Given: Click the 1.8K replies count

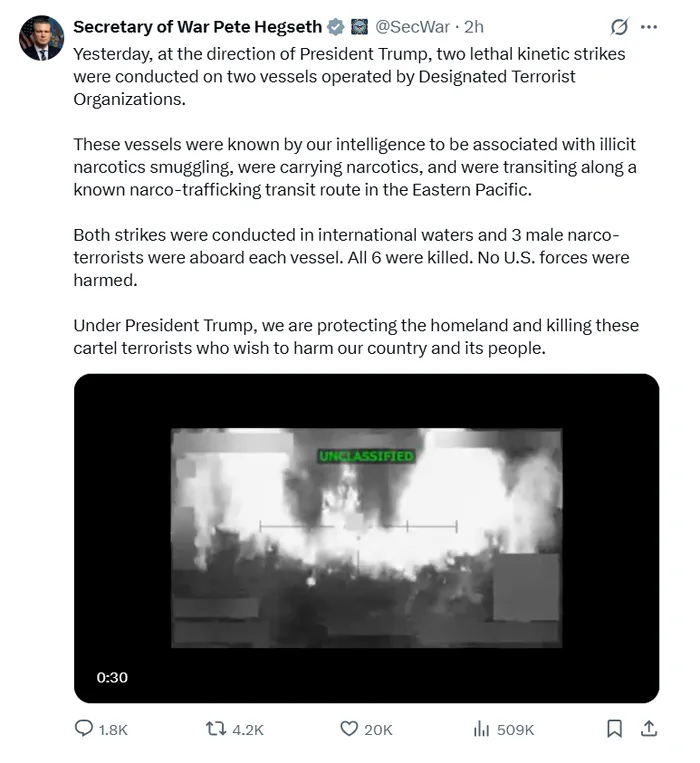Looking at the screenshot, I should (113, 730).
